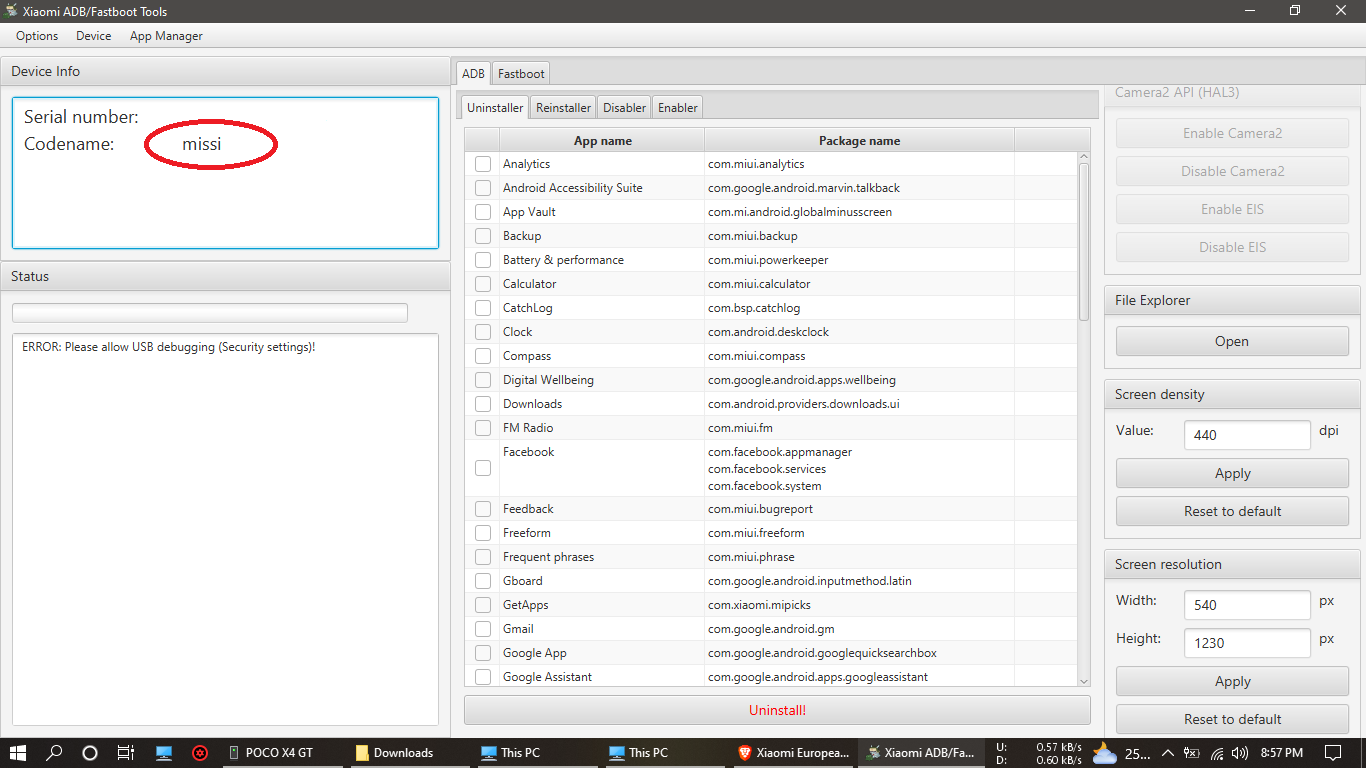
Task: Open the notification center icon
Action: (1333, 753)
